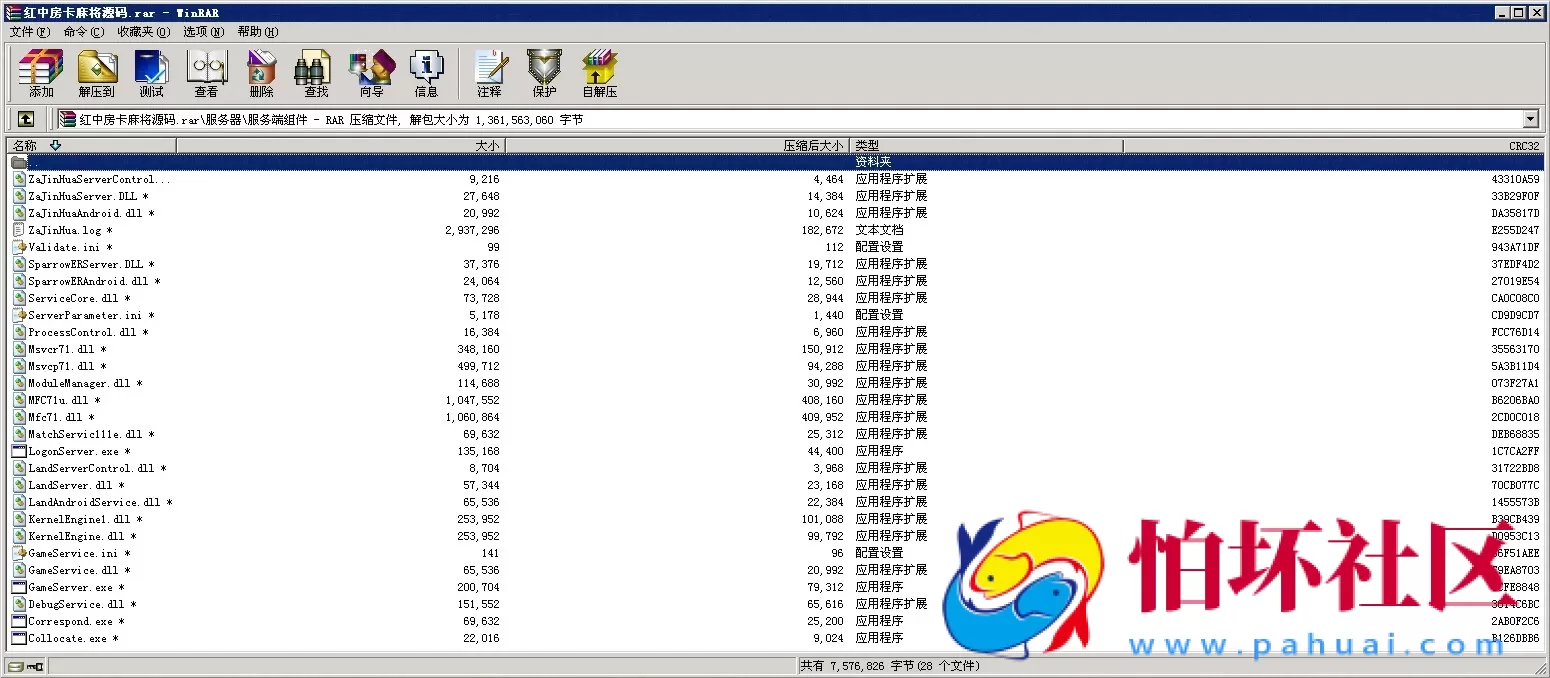
Task: Go up one folder level button
Action: tap(26, 119)
